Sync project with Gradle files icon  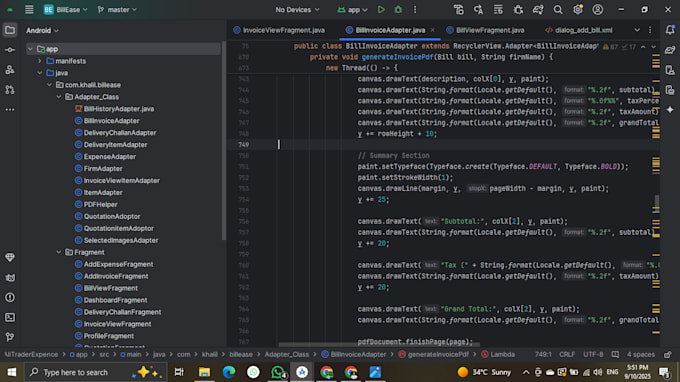point(538,10)
